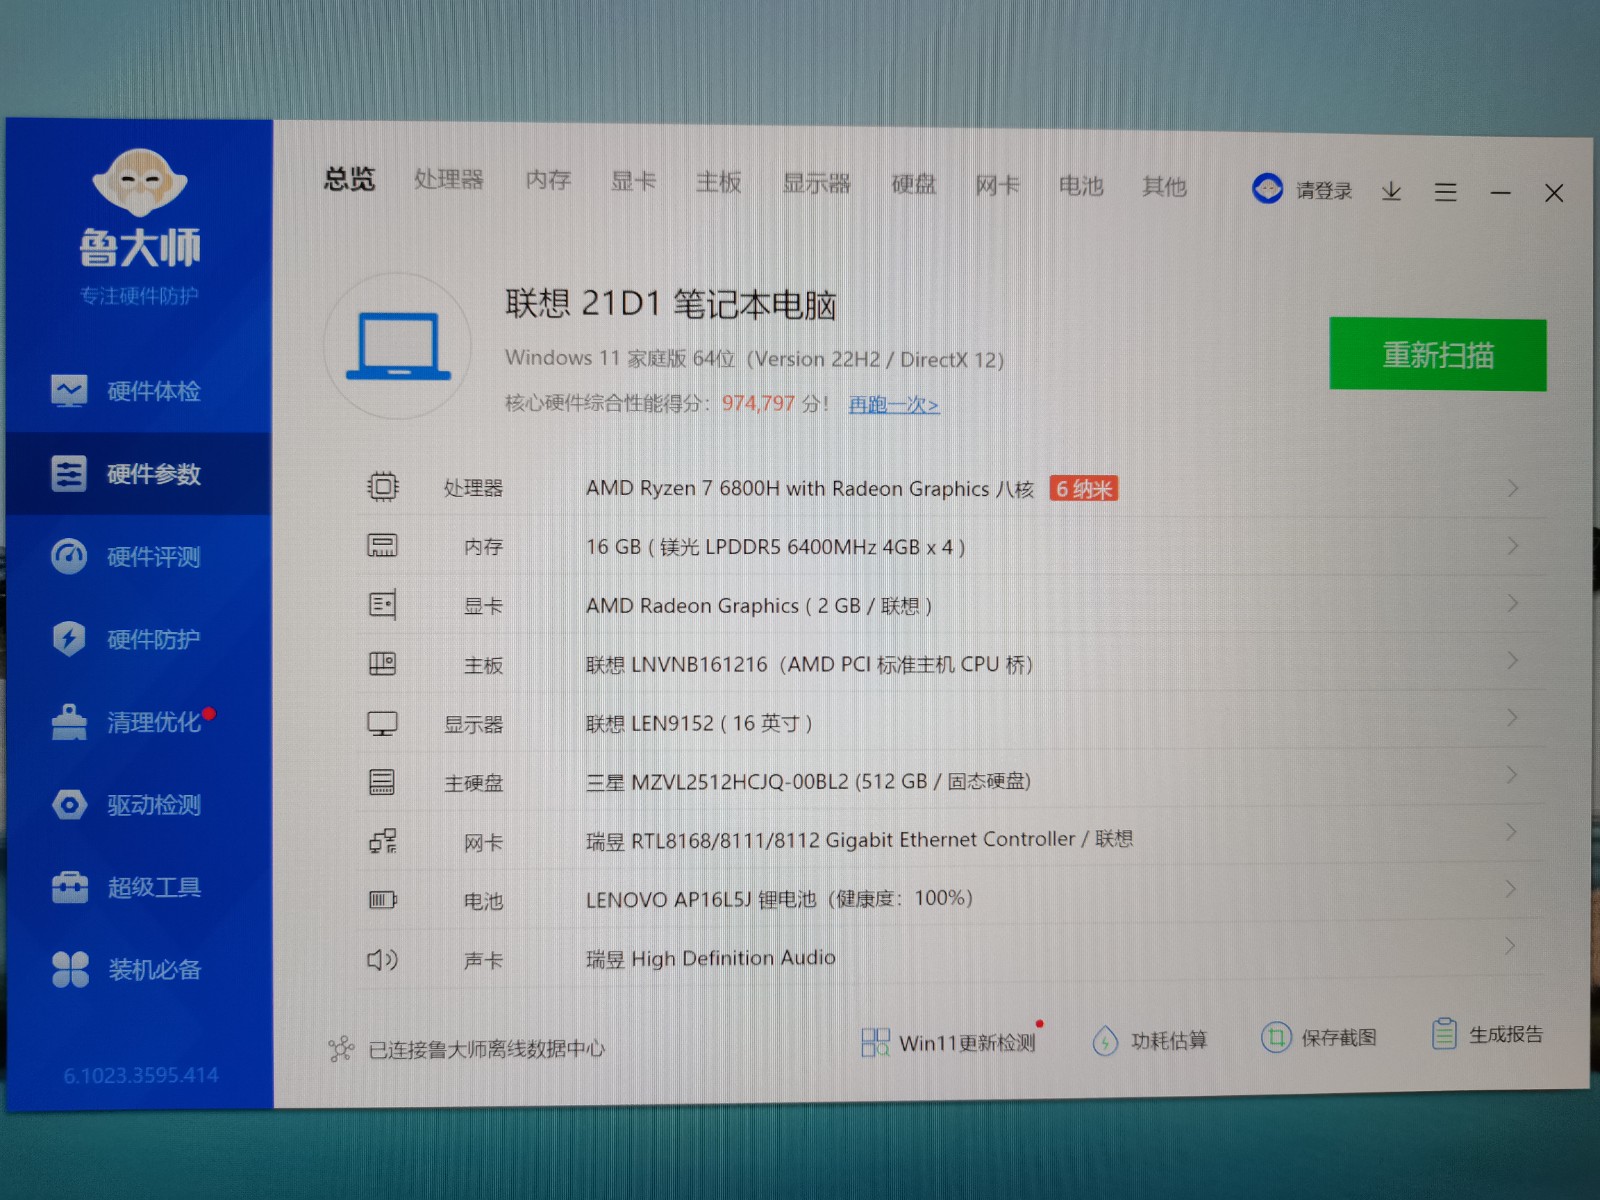This screenshot has width=1600, height=1200.
Task: Expand the LNVNB161216 motherboard row chevron
Action: 1512,660
